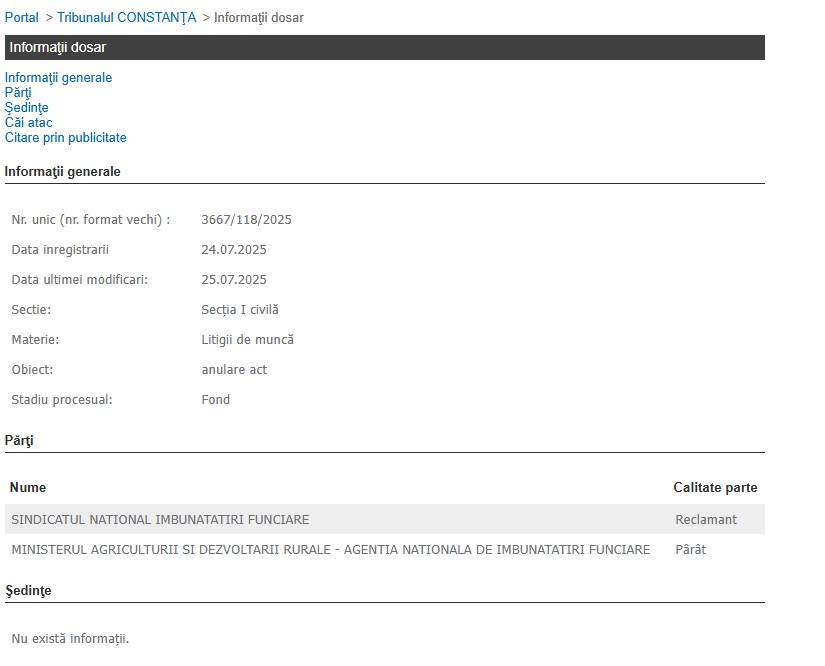825x666 pixels.
Task: Select case number 3667/118/2025
Action: [246, 219]
